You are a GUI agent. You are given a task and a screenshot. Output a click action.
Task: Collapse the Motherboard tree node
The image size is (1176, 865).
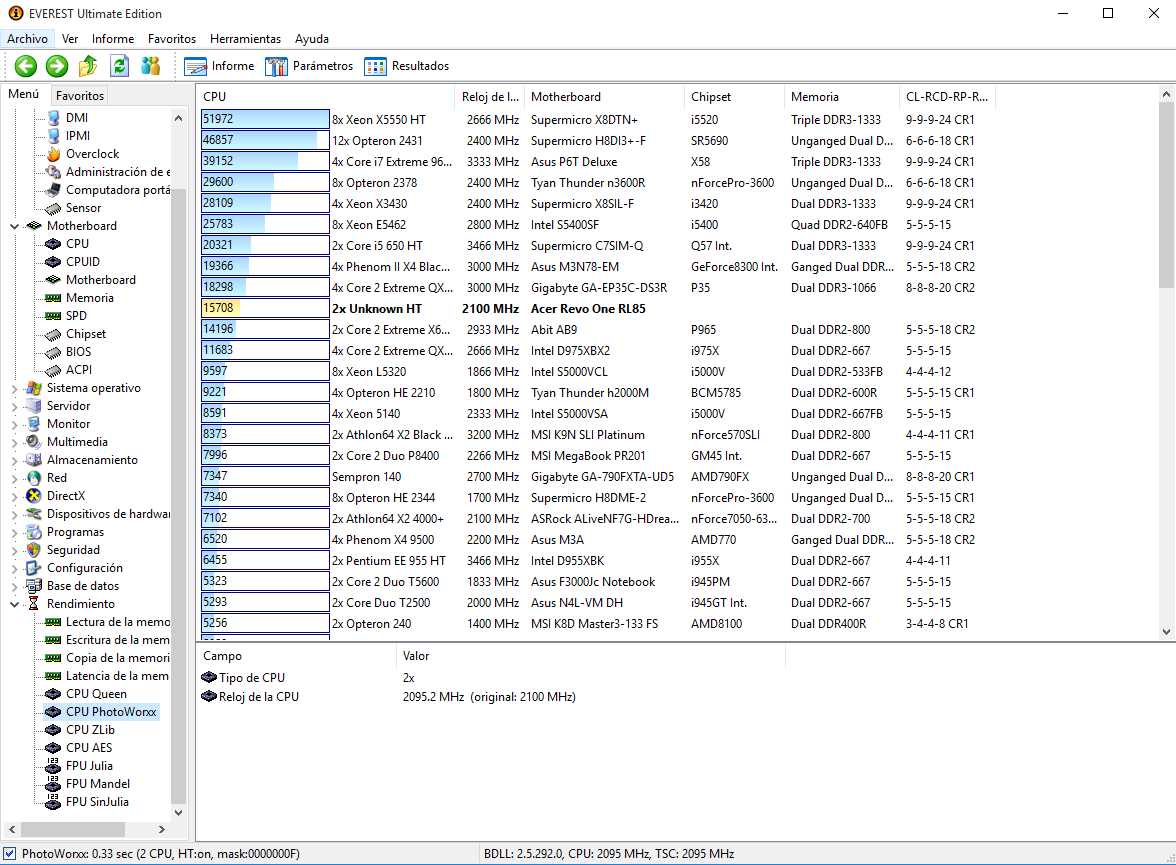14,226
